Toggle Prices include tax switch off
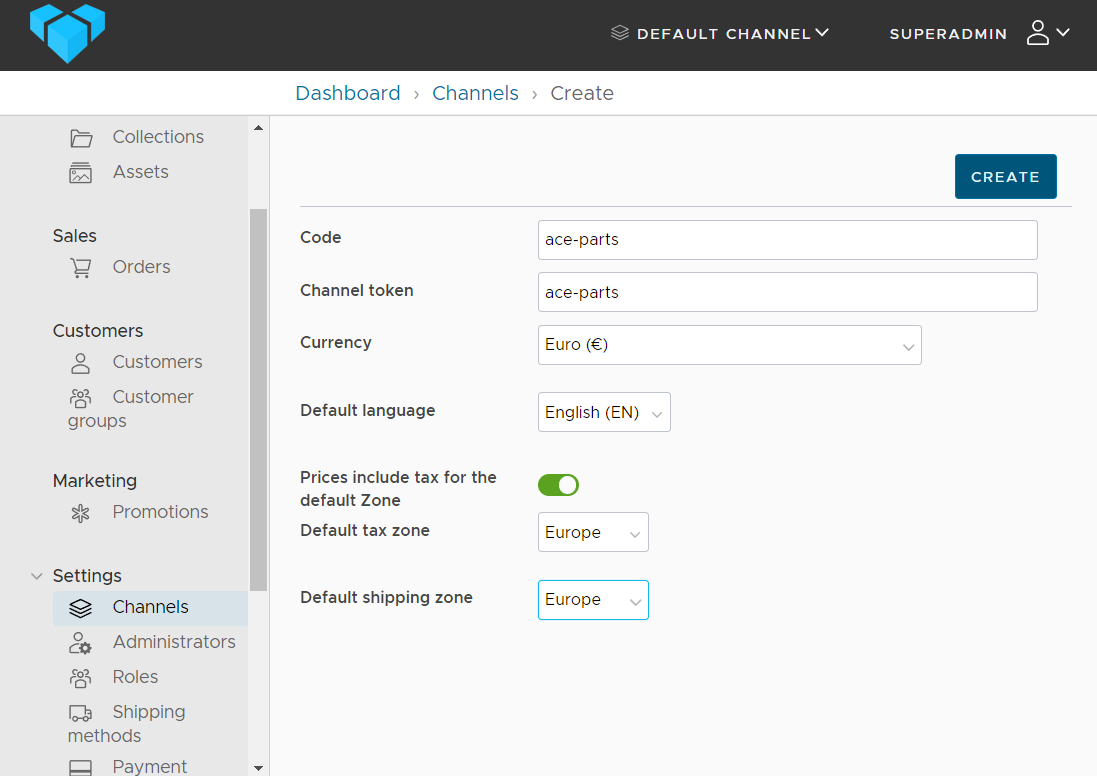 [558, 485]
